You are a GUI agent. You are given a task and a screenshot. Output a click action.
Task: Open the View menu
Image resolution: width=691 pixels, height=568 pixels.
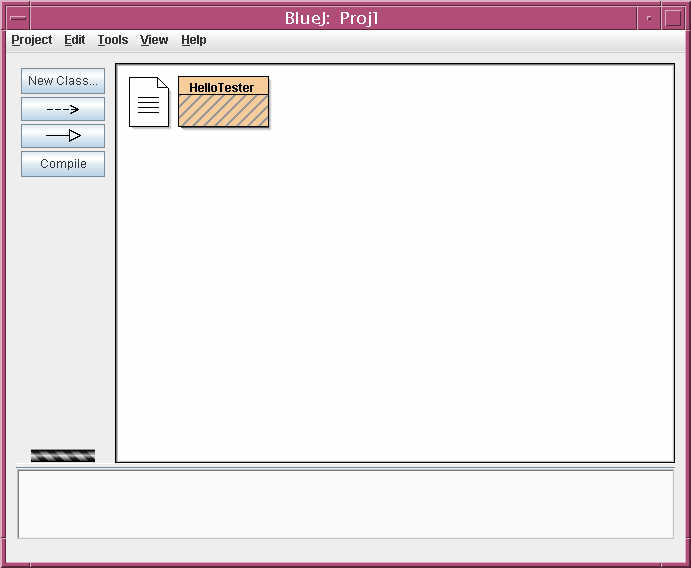coord(154,40)
